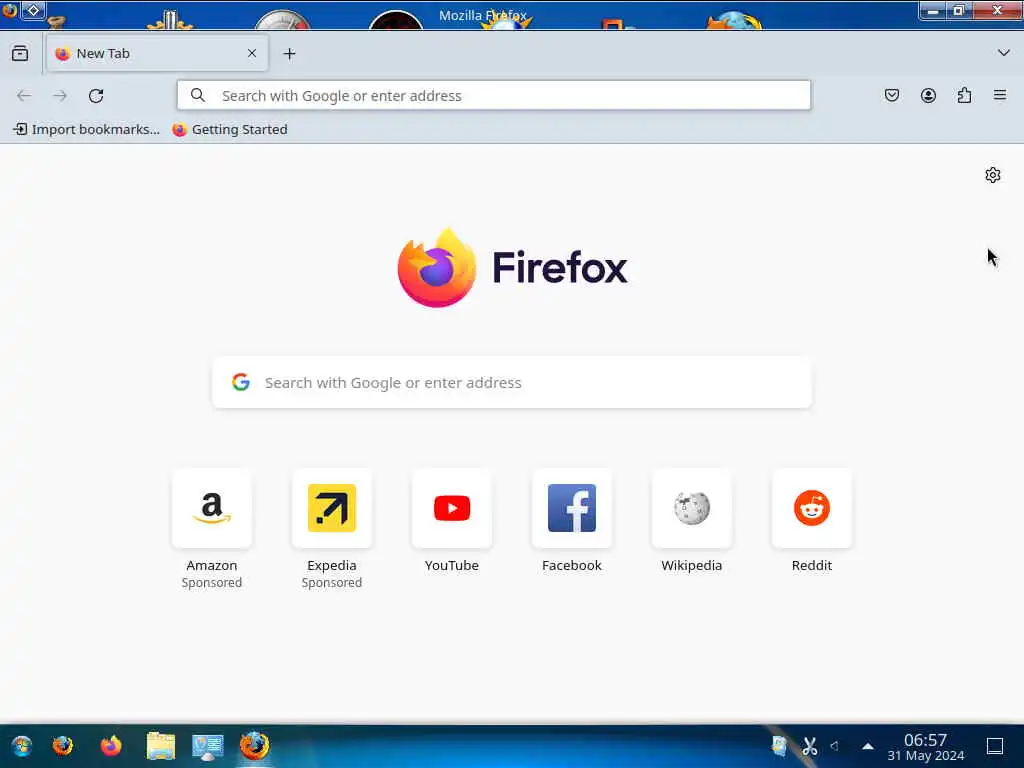Image resolution: width=1024 pixels, height=768 pixels.
Task: Reload the current page
Action: click(x=96, y=96)
